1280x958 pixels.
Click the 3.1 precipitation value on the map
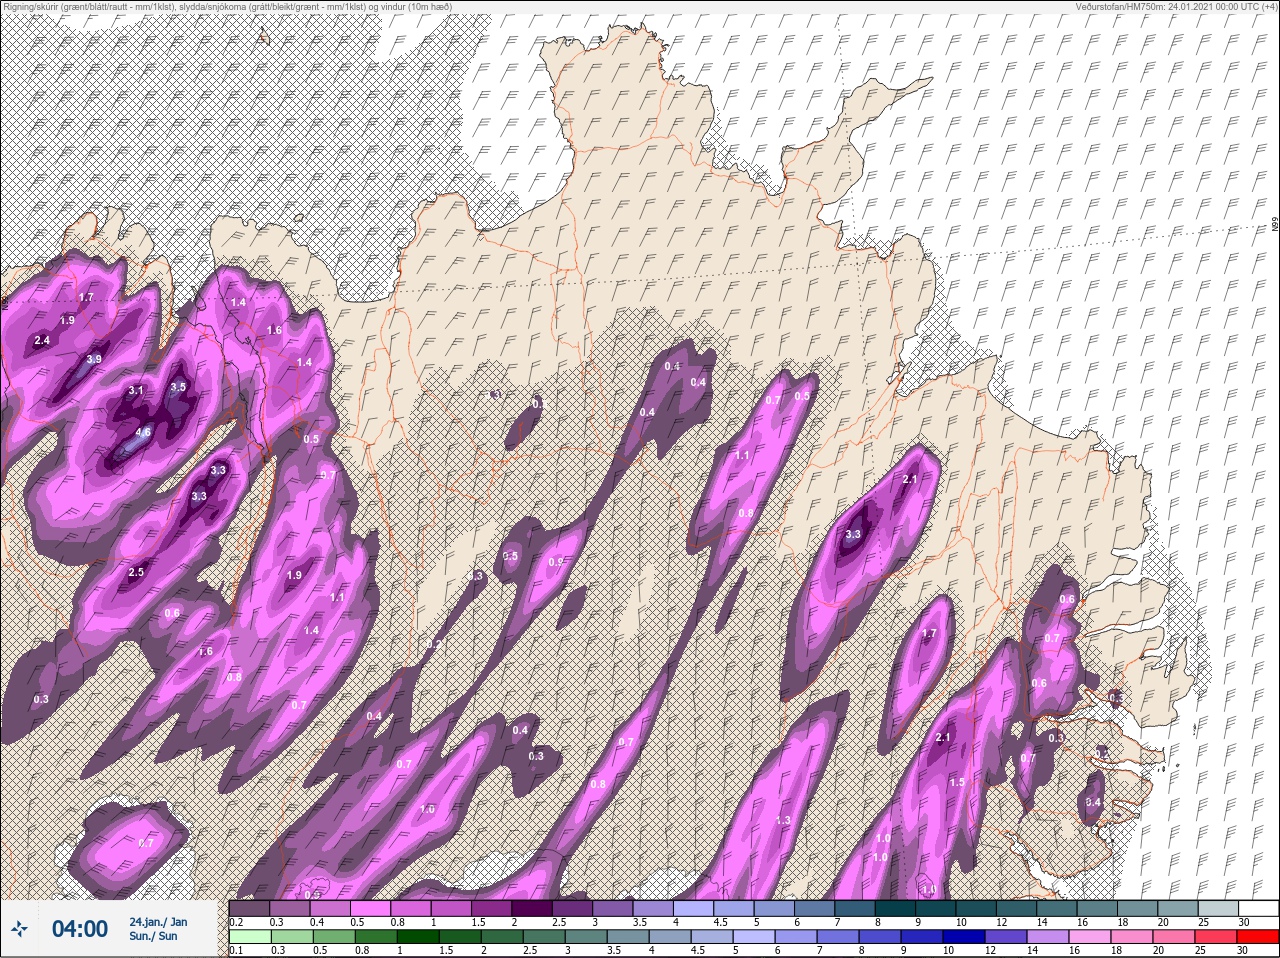point(136,390)
